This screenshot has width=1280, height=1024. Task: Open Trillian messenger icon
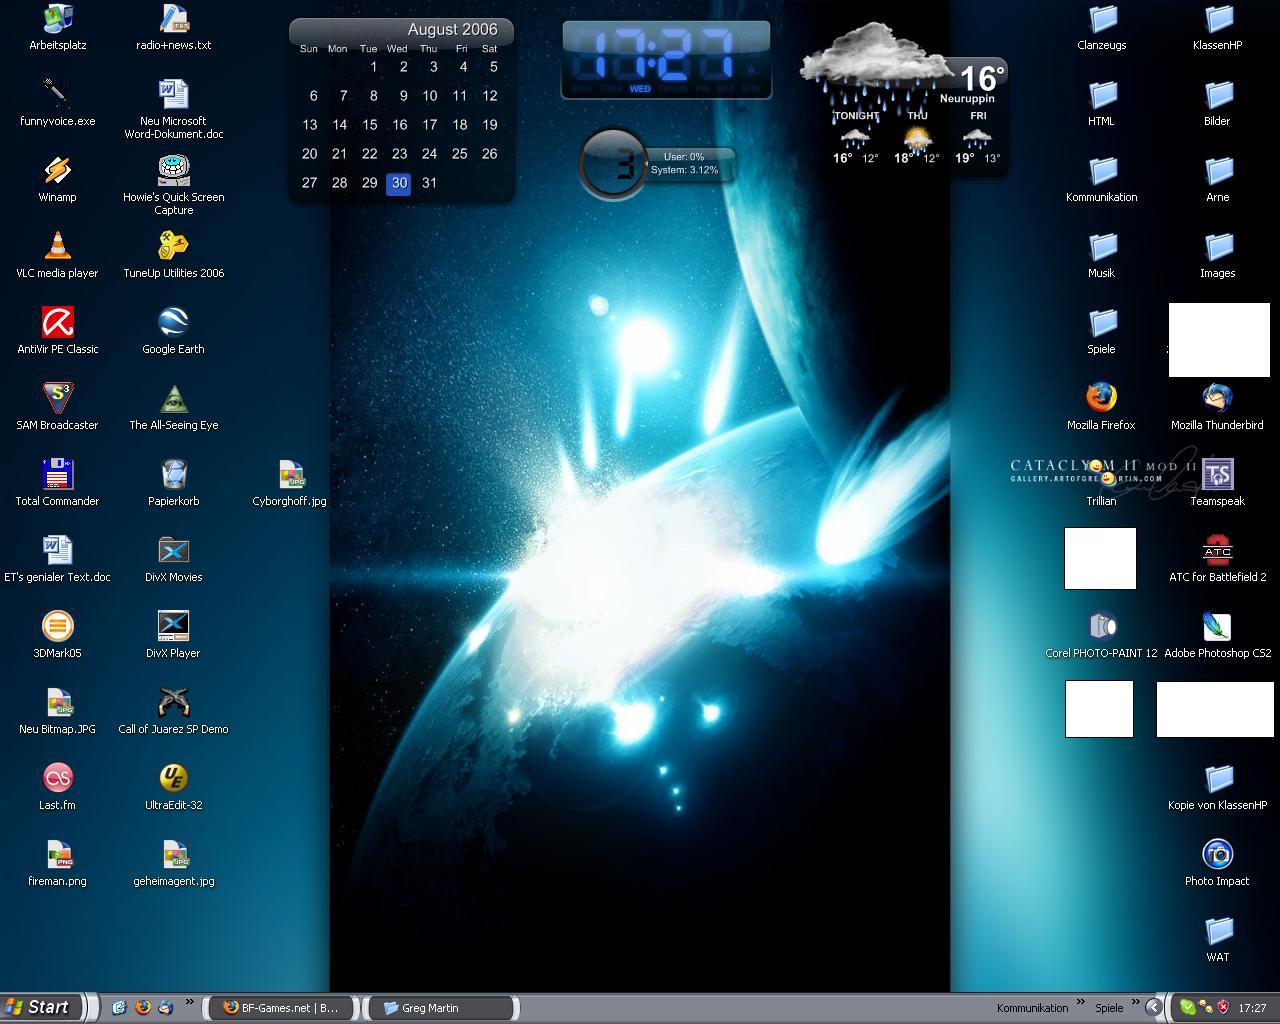pyautogui.click(x=1101, y=483)
